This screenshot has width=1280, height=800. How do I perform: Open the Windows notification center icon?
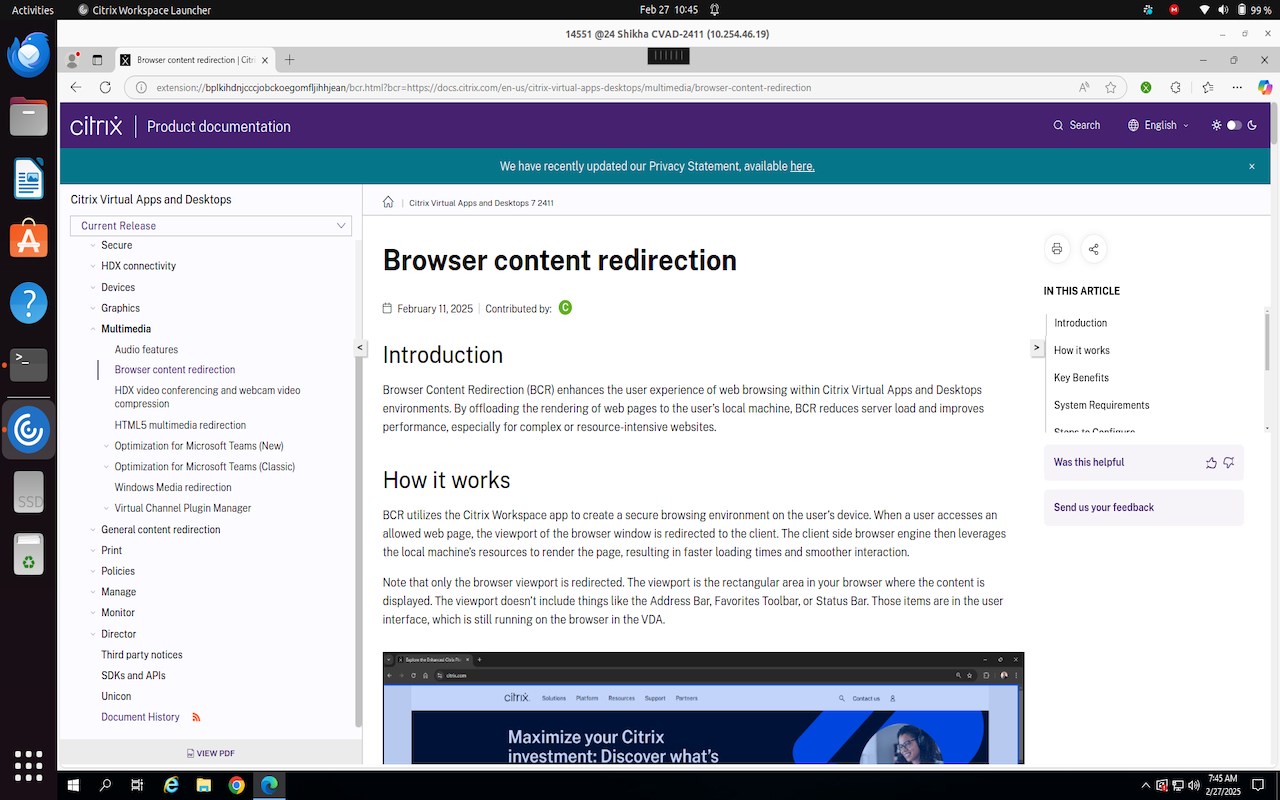click(x=1259, y=785)
